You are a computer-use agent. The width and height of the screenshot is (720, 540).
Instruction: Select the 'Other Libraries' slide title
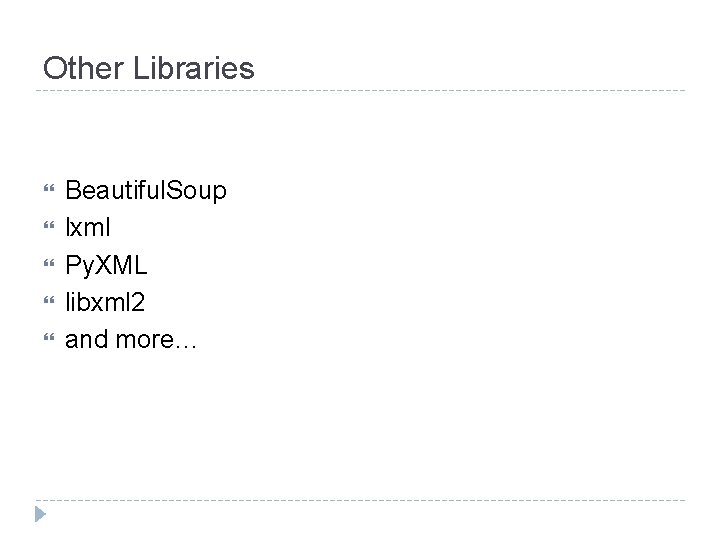click(x=149, y=69)
